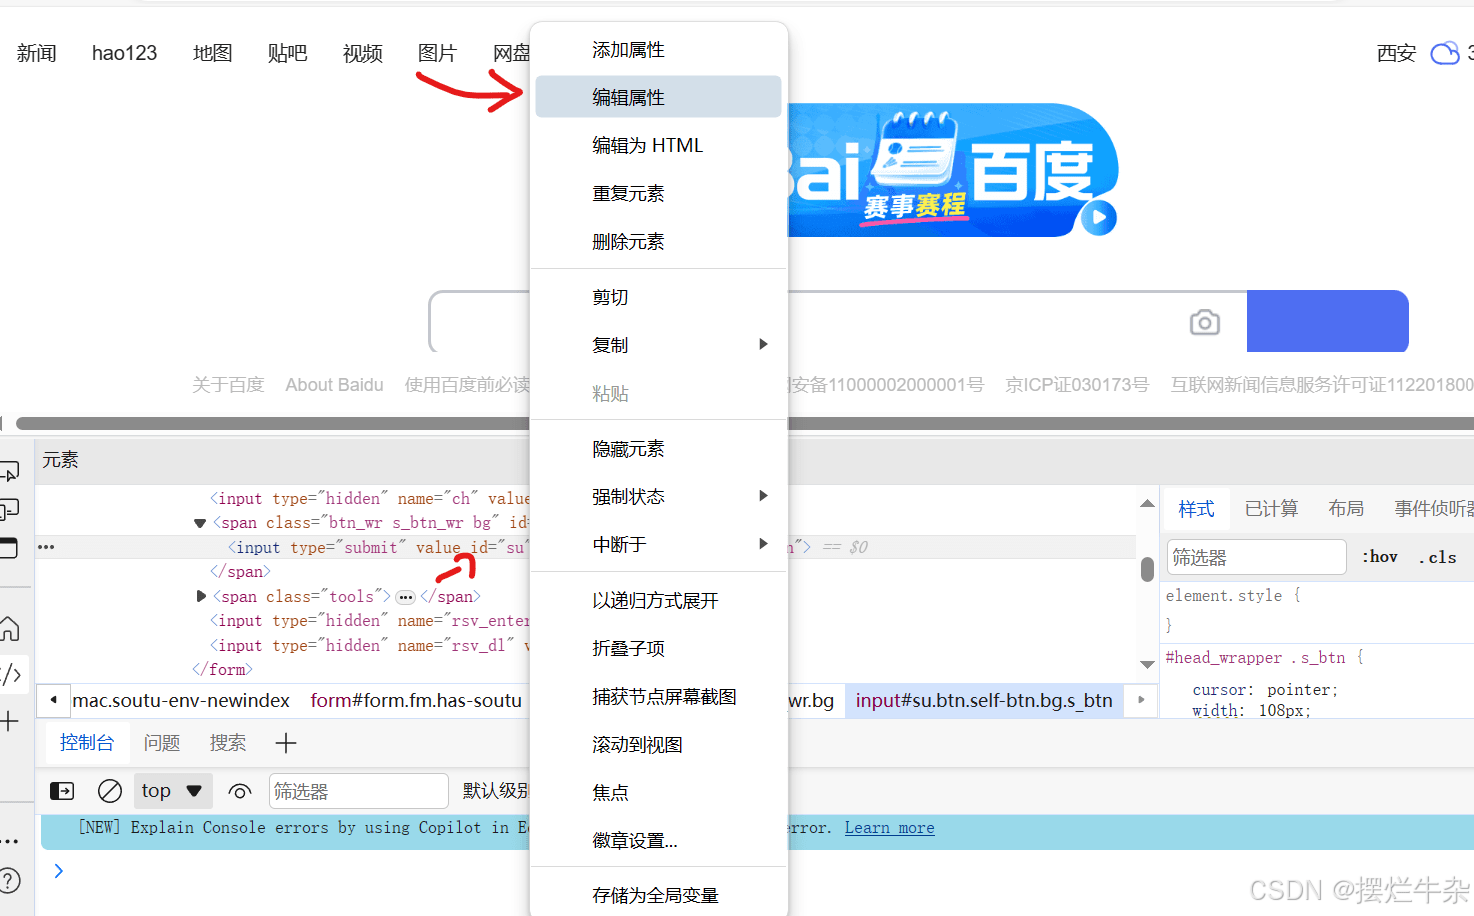This screenshot has height=916, width=1474.
Task: Switch to the 控制台 drawer tab
Action: [x=87, y=743]
